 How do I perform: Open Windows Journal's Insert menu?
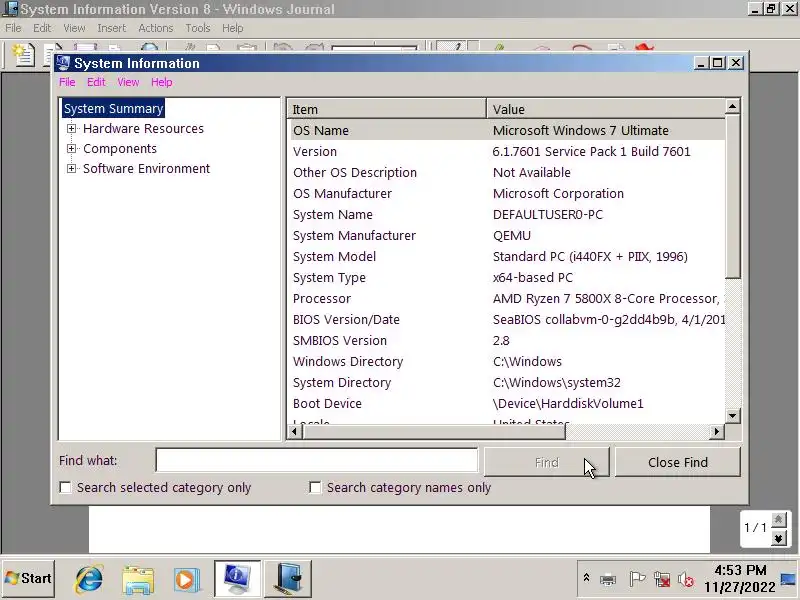[x=111, y=28]
